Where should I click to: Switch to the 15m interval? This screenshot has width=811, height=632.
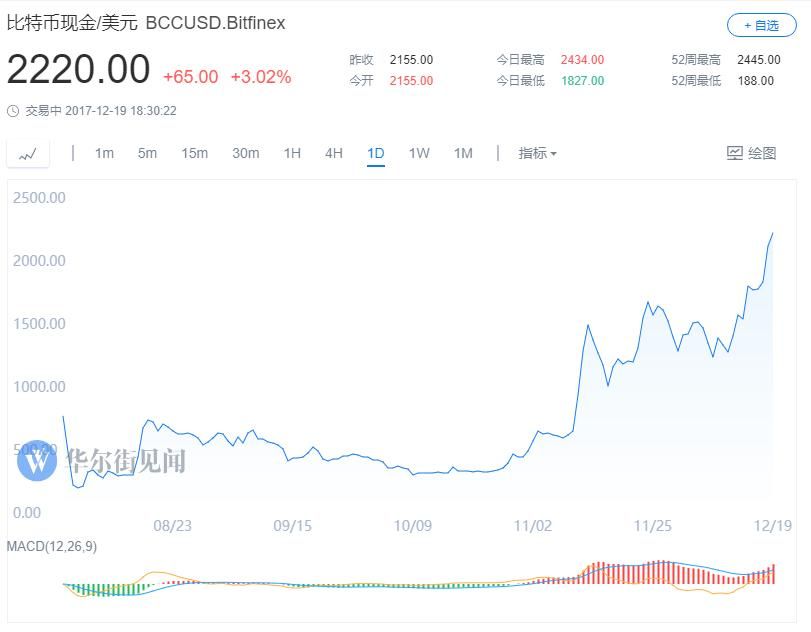point(194,153)
